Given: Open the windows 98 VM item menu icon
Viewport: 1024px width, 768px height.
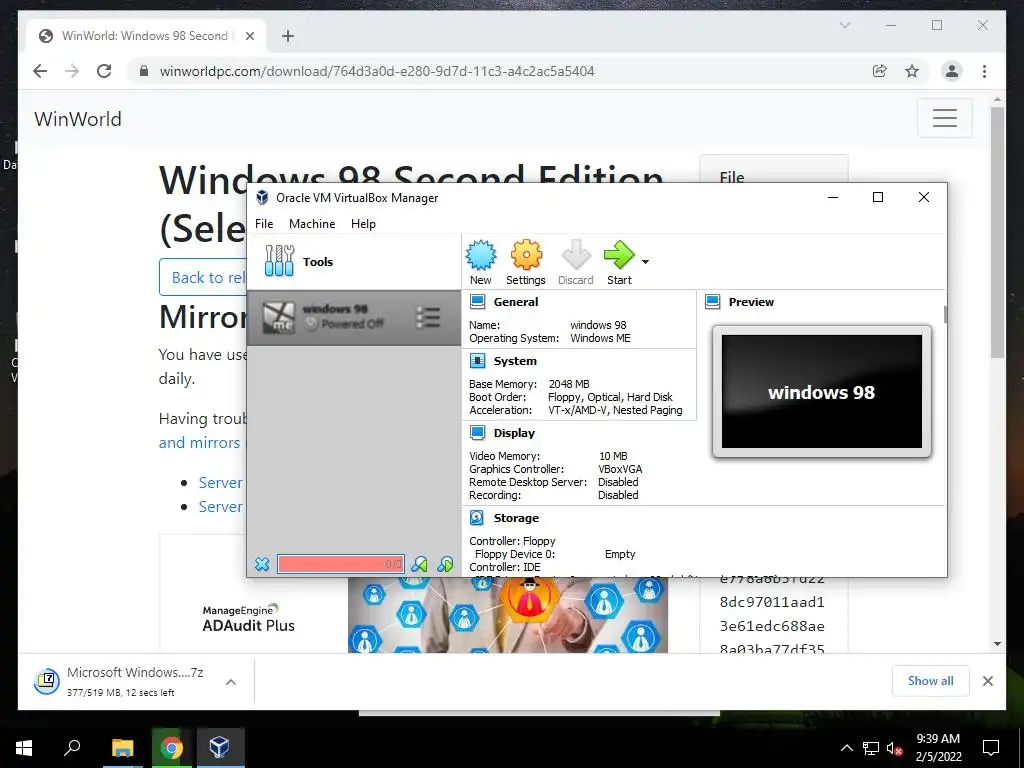Looking at the screenshot, I should (x=428, y=317).
